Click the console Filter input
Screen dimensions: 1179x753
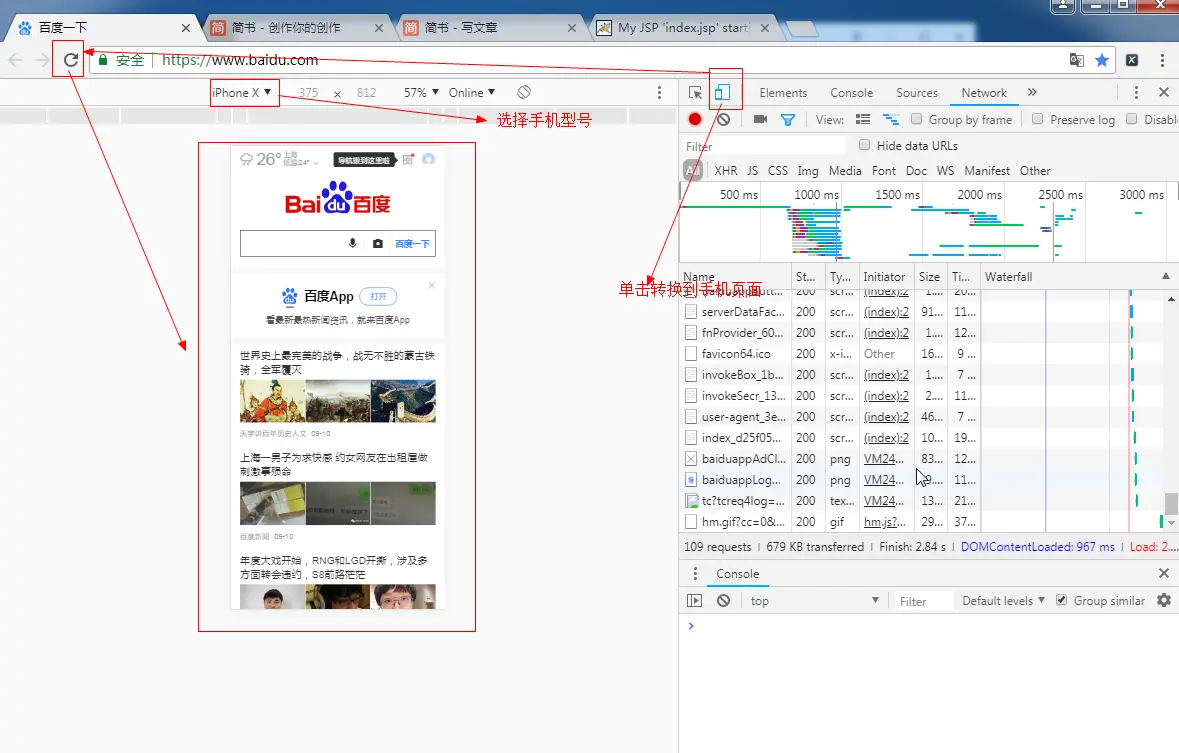click(925, 600)
